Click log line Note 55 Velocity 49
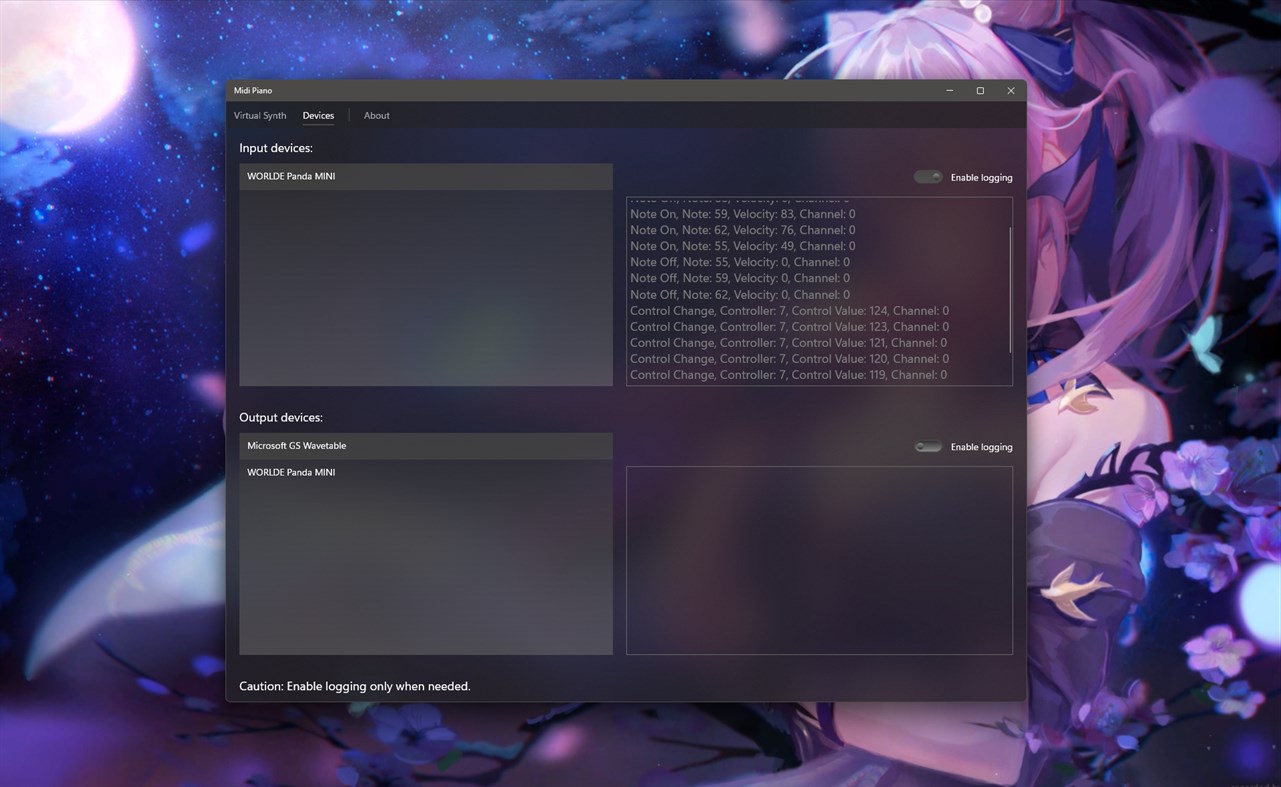 [x=742, y=246]
